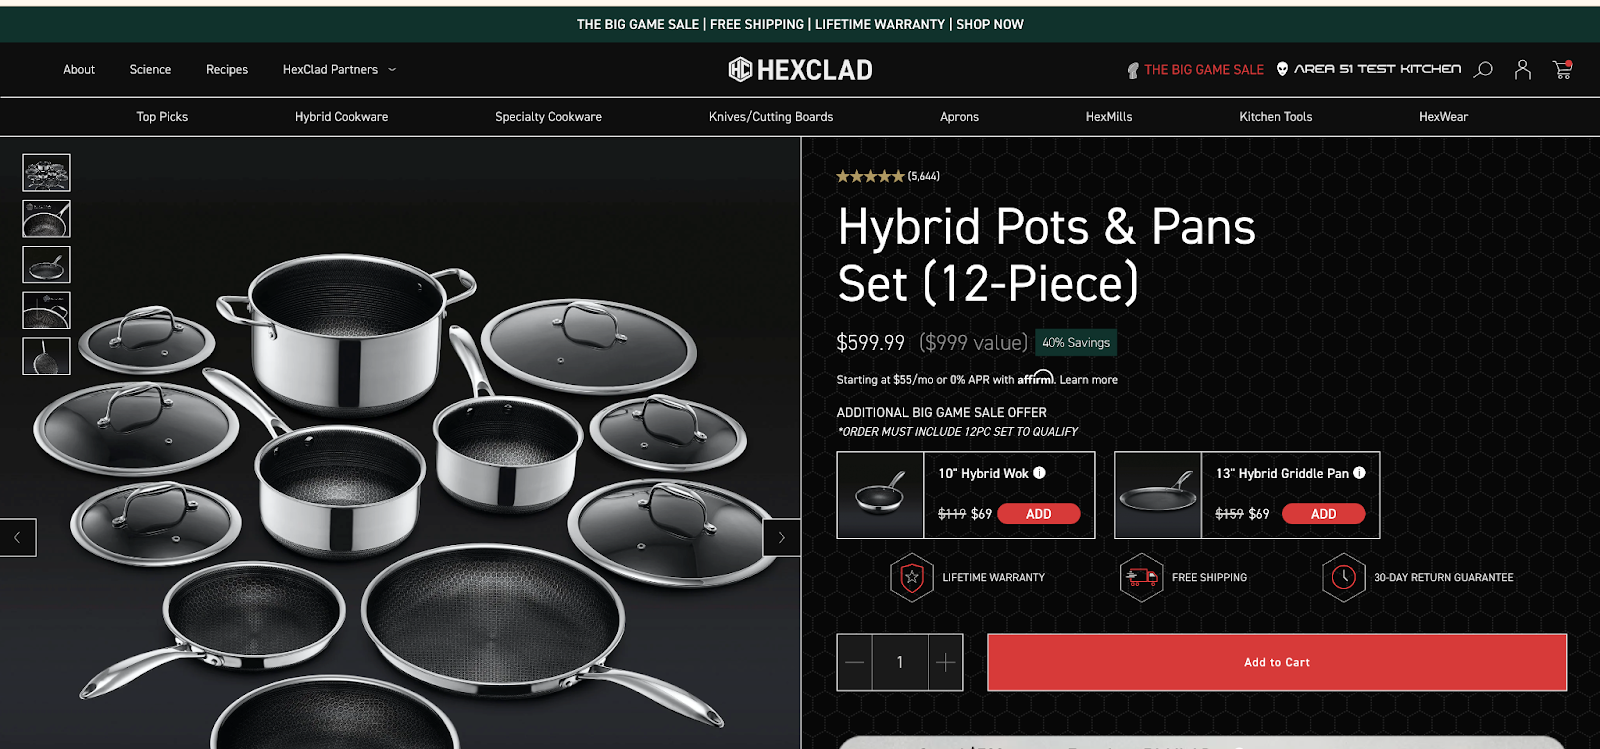
Task: Show previous product image with left arrow
Action: [18, 537]
